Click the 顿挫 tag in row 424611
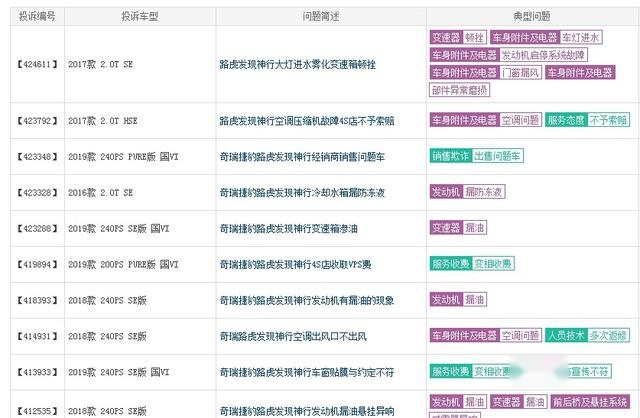Image resolution: width=640 pixels, height=418 pixels. 475,38
